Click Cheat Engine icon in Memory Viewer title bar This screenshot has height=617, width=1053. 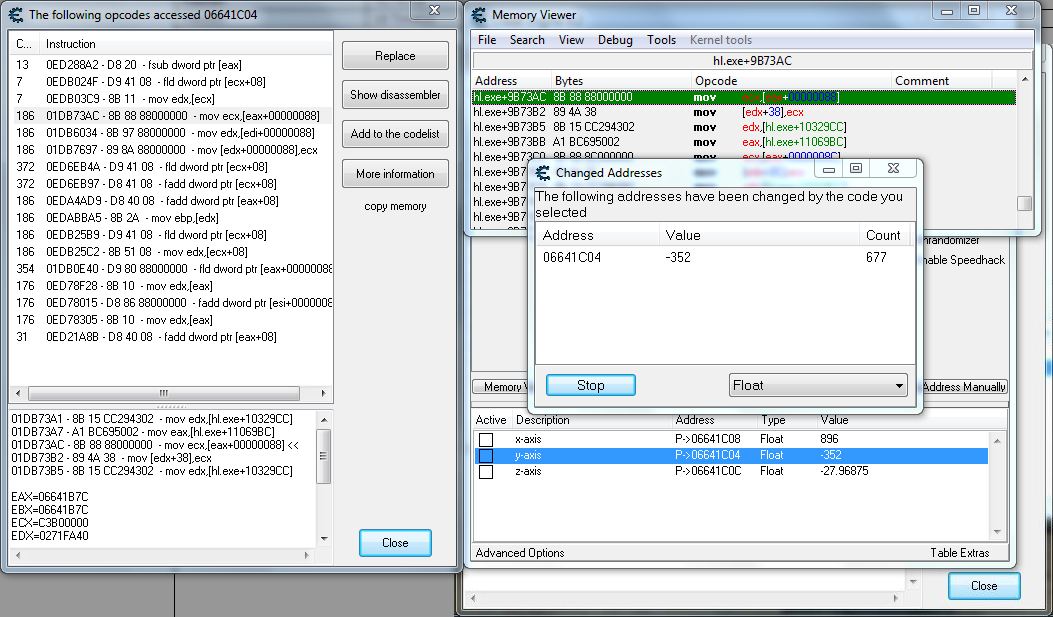pos(481,15)
